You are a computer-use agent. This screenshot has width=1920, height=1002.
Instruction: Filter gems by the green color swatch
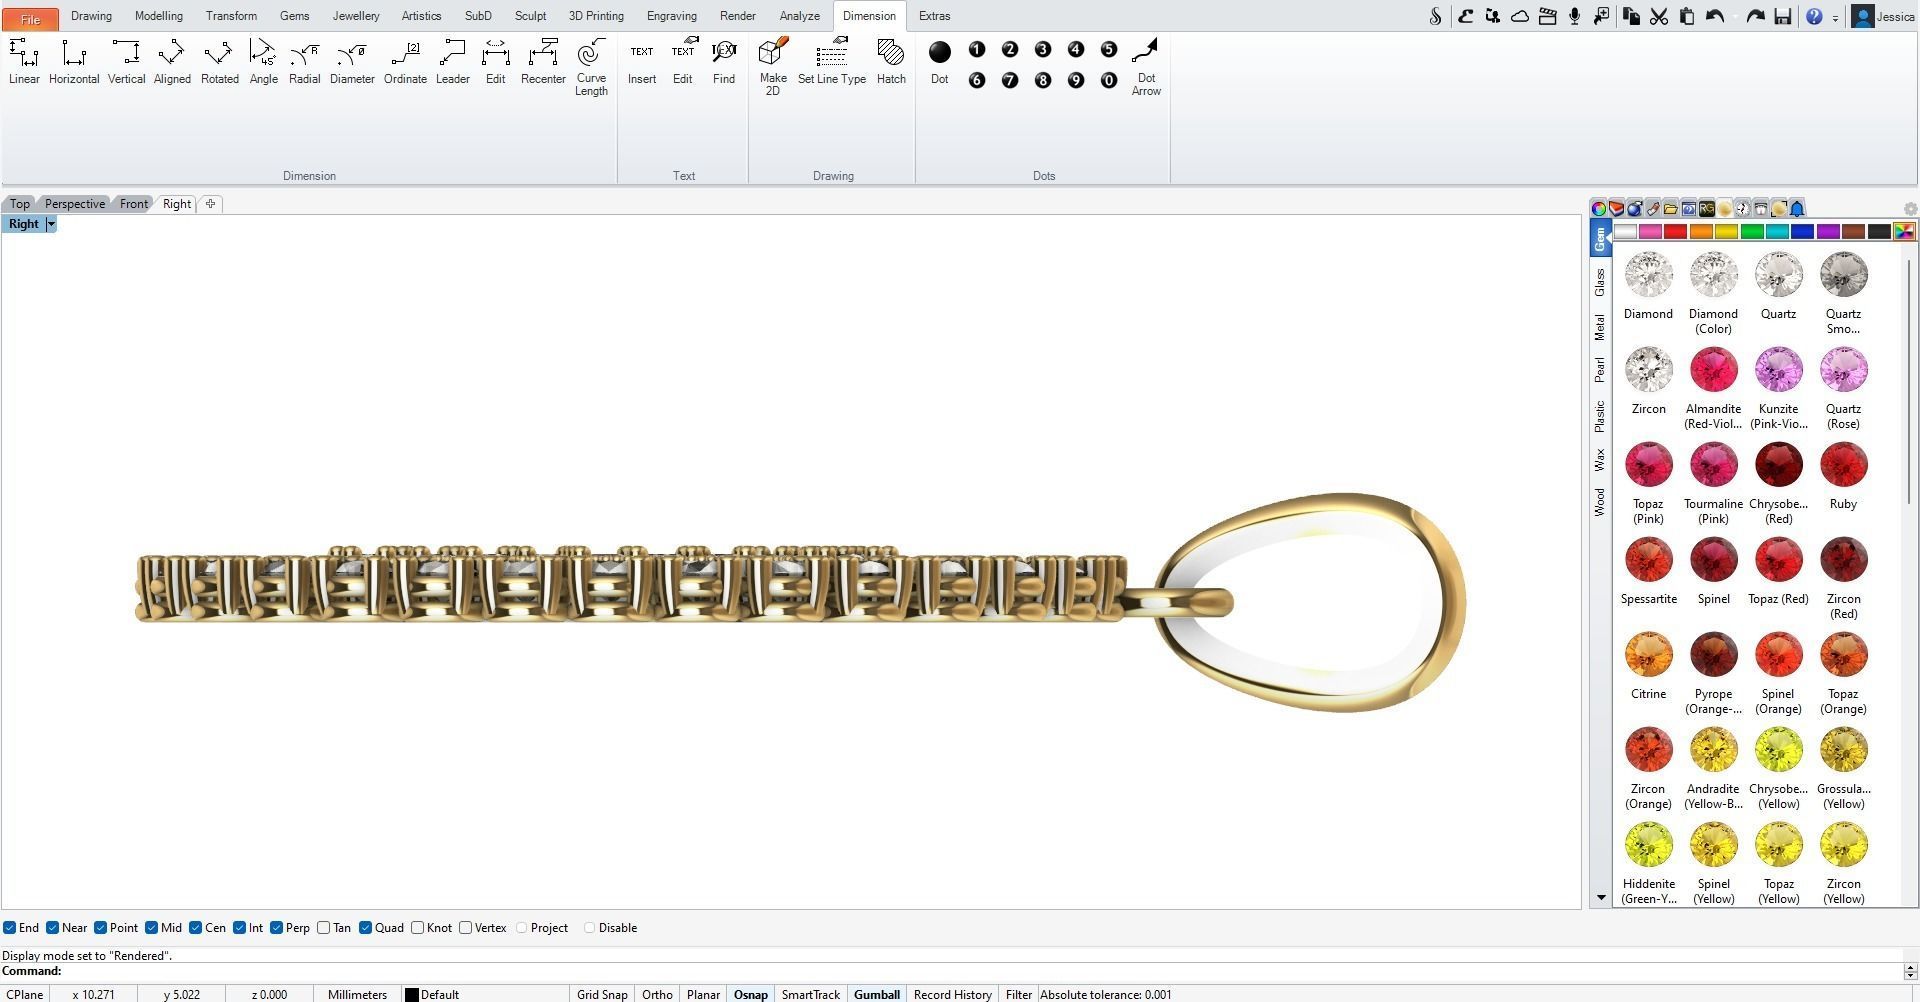pos(1751,232)
